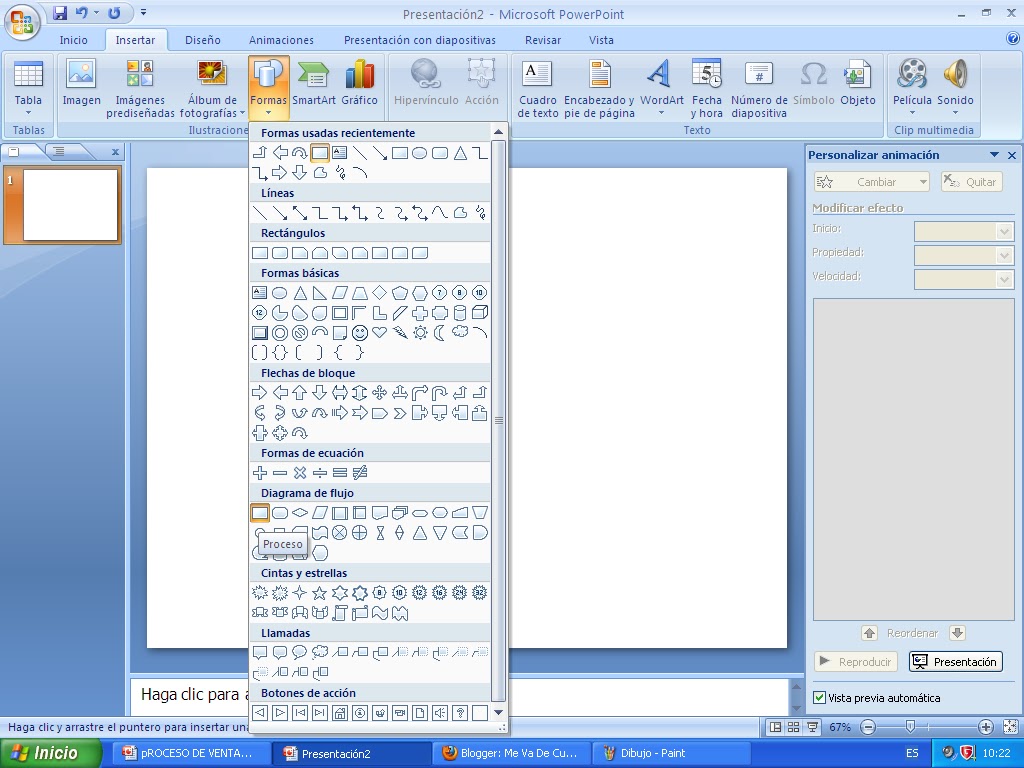Open Presentación con diapositivas tab
The height and width of the screenshot is (768, 1024).
tap(420, 40)
